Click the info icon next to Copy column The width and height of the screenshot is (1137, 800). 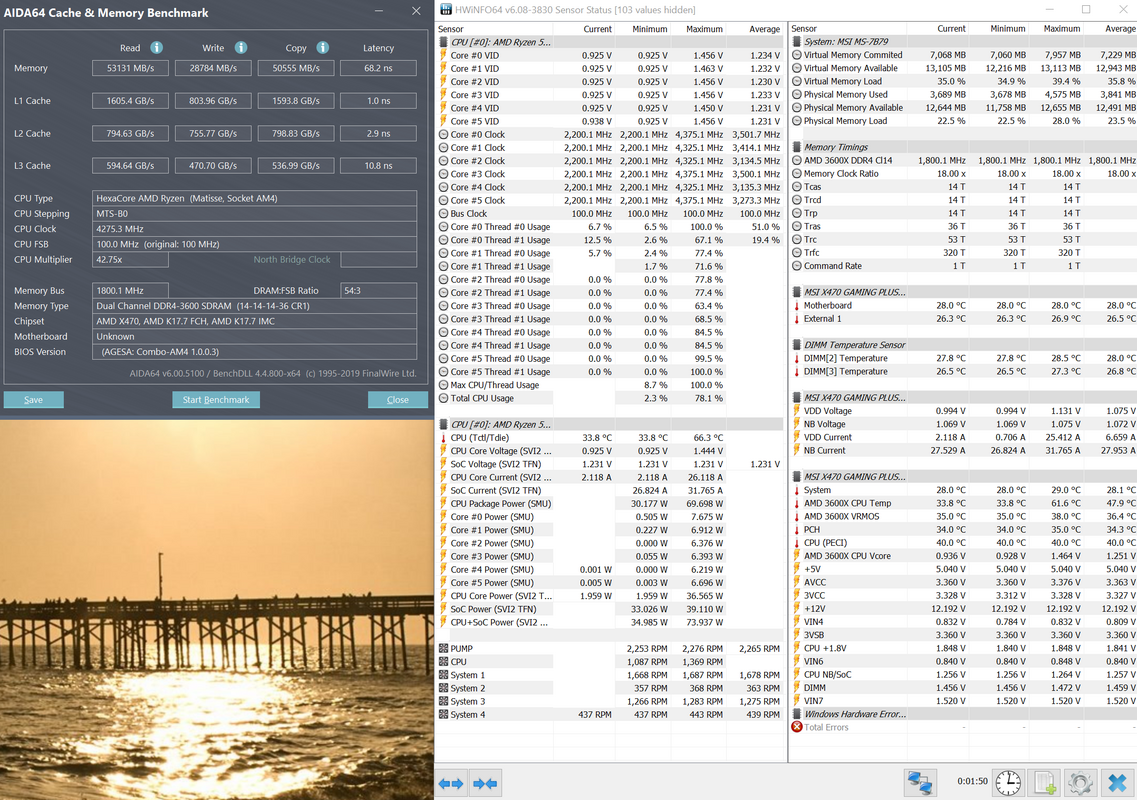pyautogui.click(x=322, y=48)
